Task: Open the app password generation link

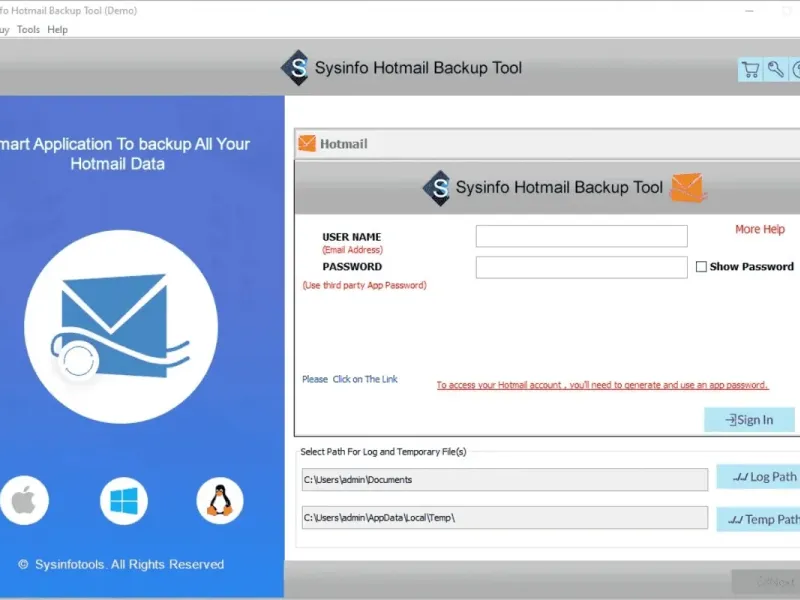Action: [x=602, y=385]
